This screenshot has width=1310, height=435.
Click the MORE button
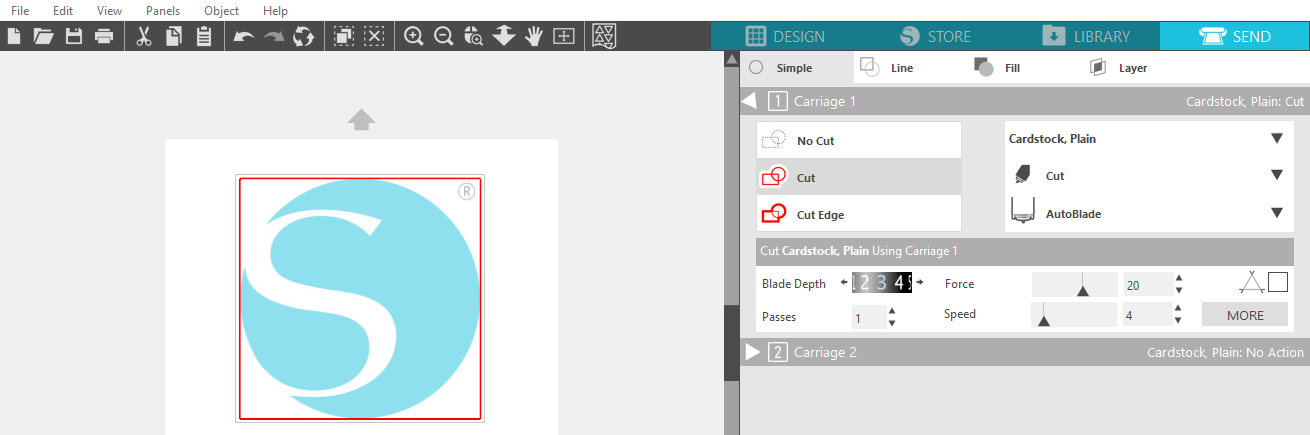1245,315
